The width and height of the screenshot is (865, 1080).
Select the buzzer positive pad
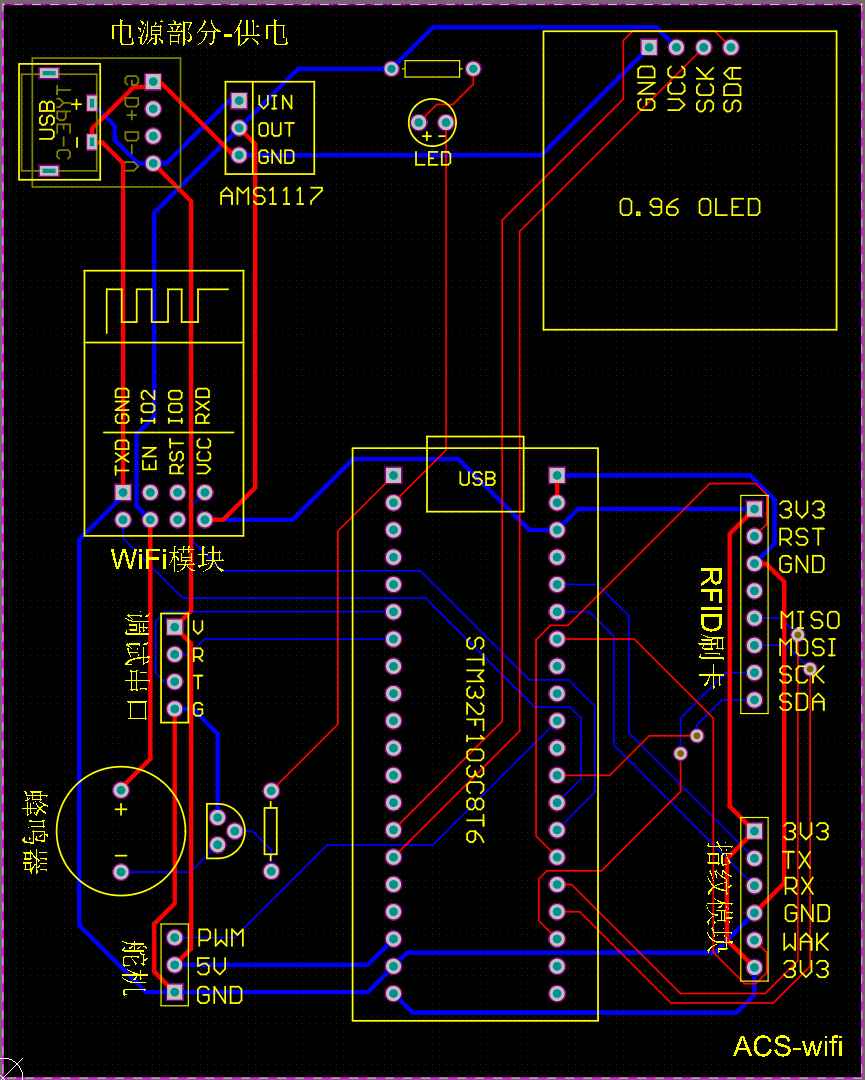pyautogui.click(x=121, y=789)
